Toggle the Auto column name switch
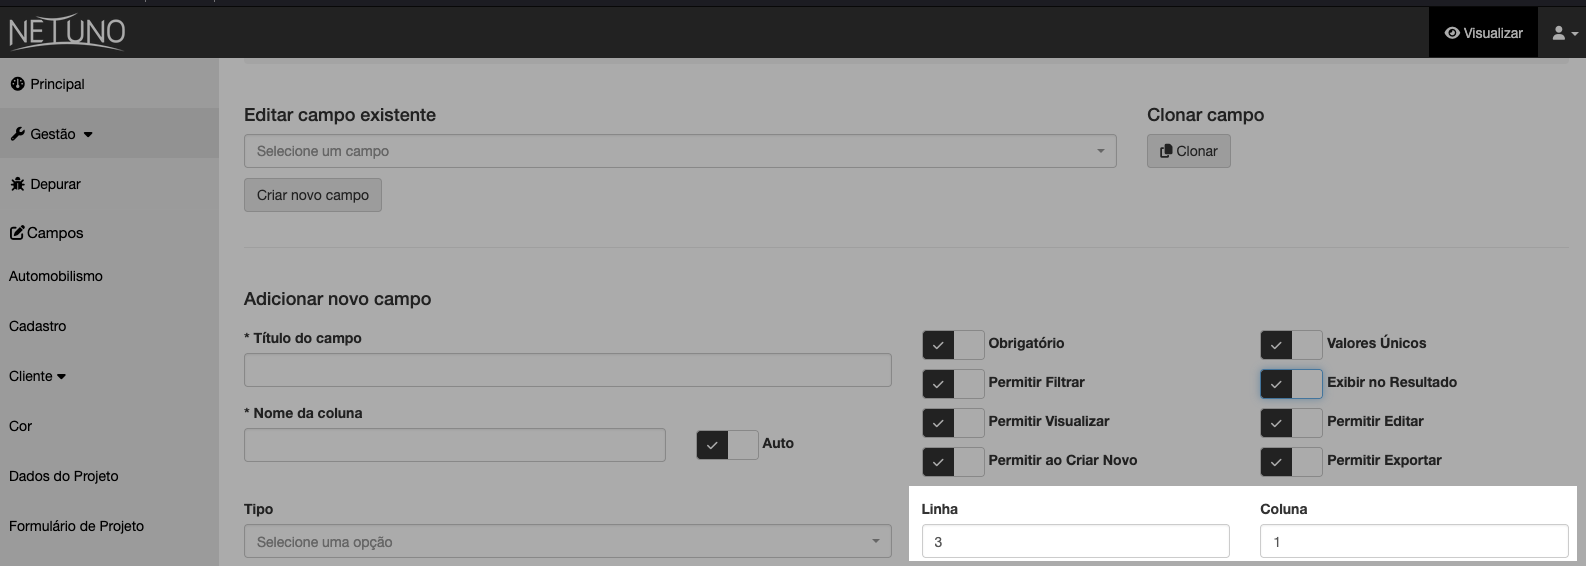 727,444
